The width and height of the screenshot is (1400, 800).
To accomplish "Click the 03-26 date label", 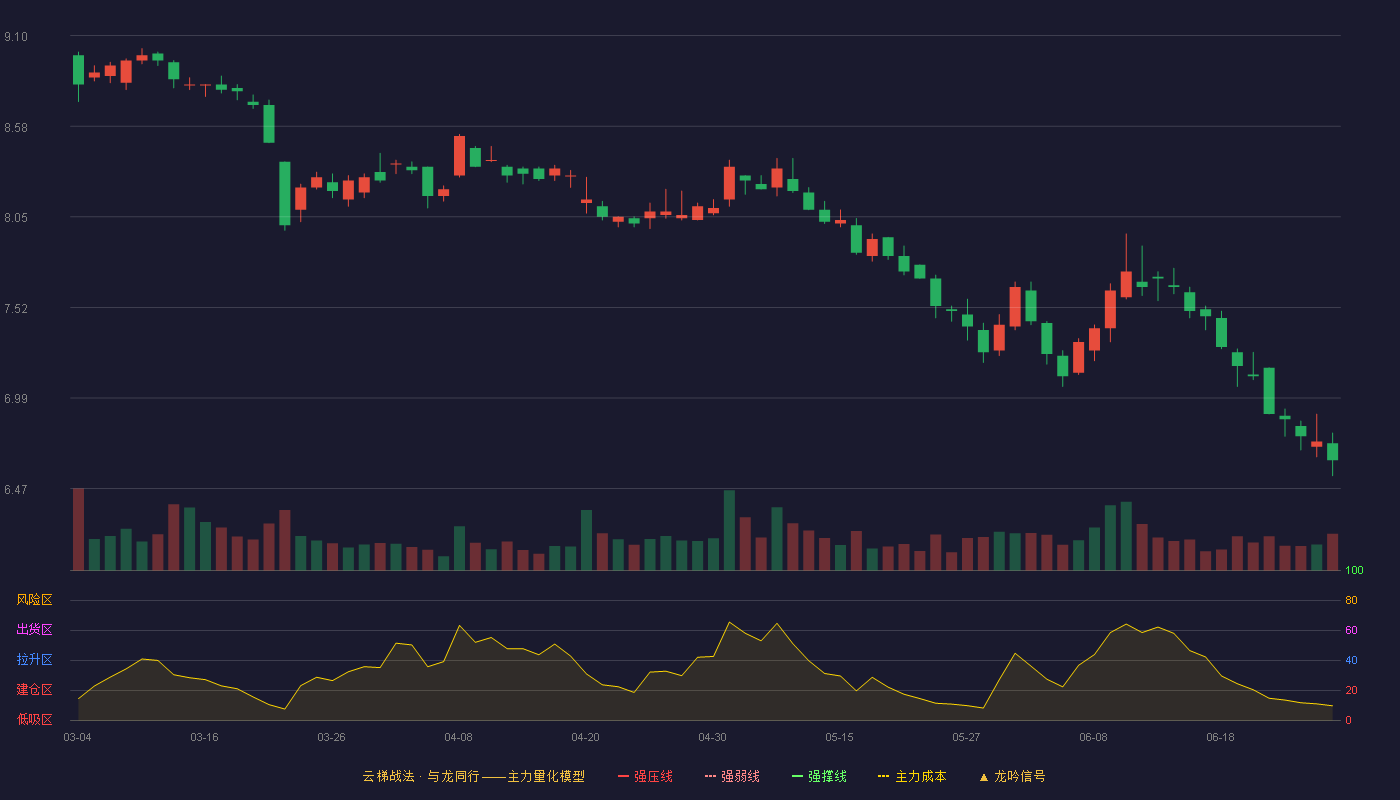I will click(331, 737).
